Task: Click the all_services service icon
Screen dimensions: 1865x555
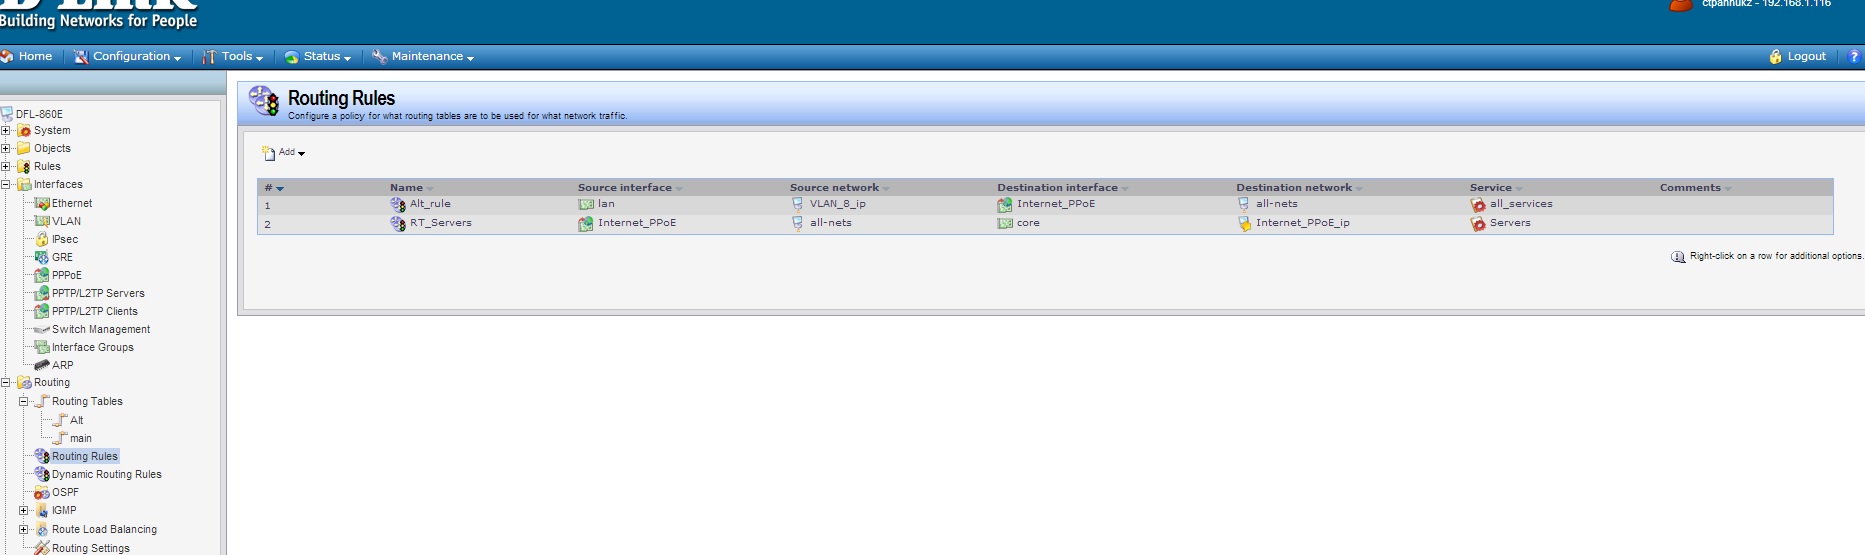Action: (x=1478, y=204)
